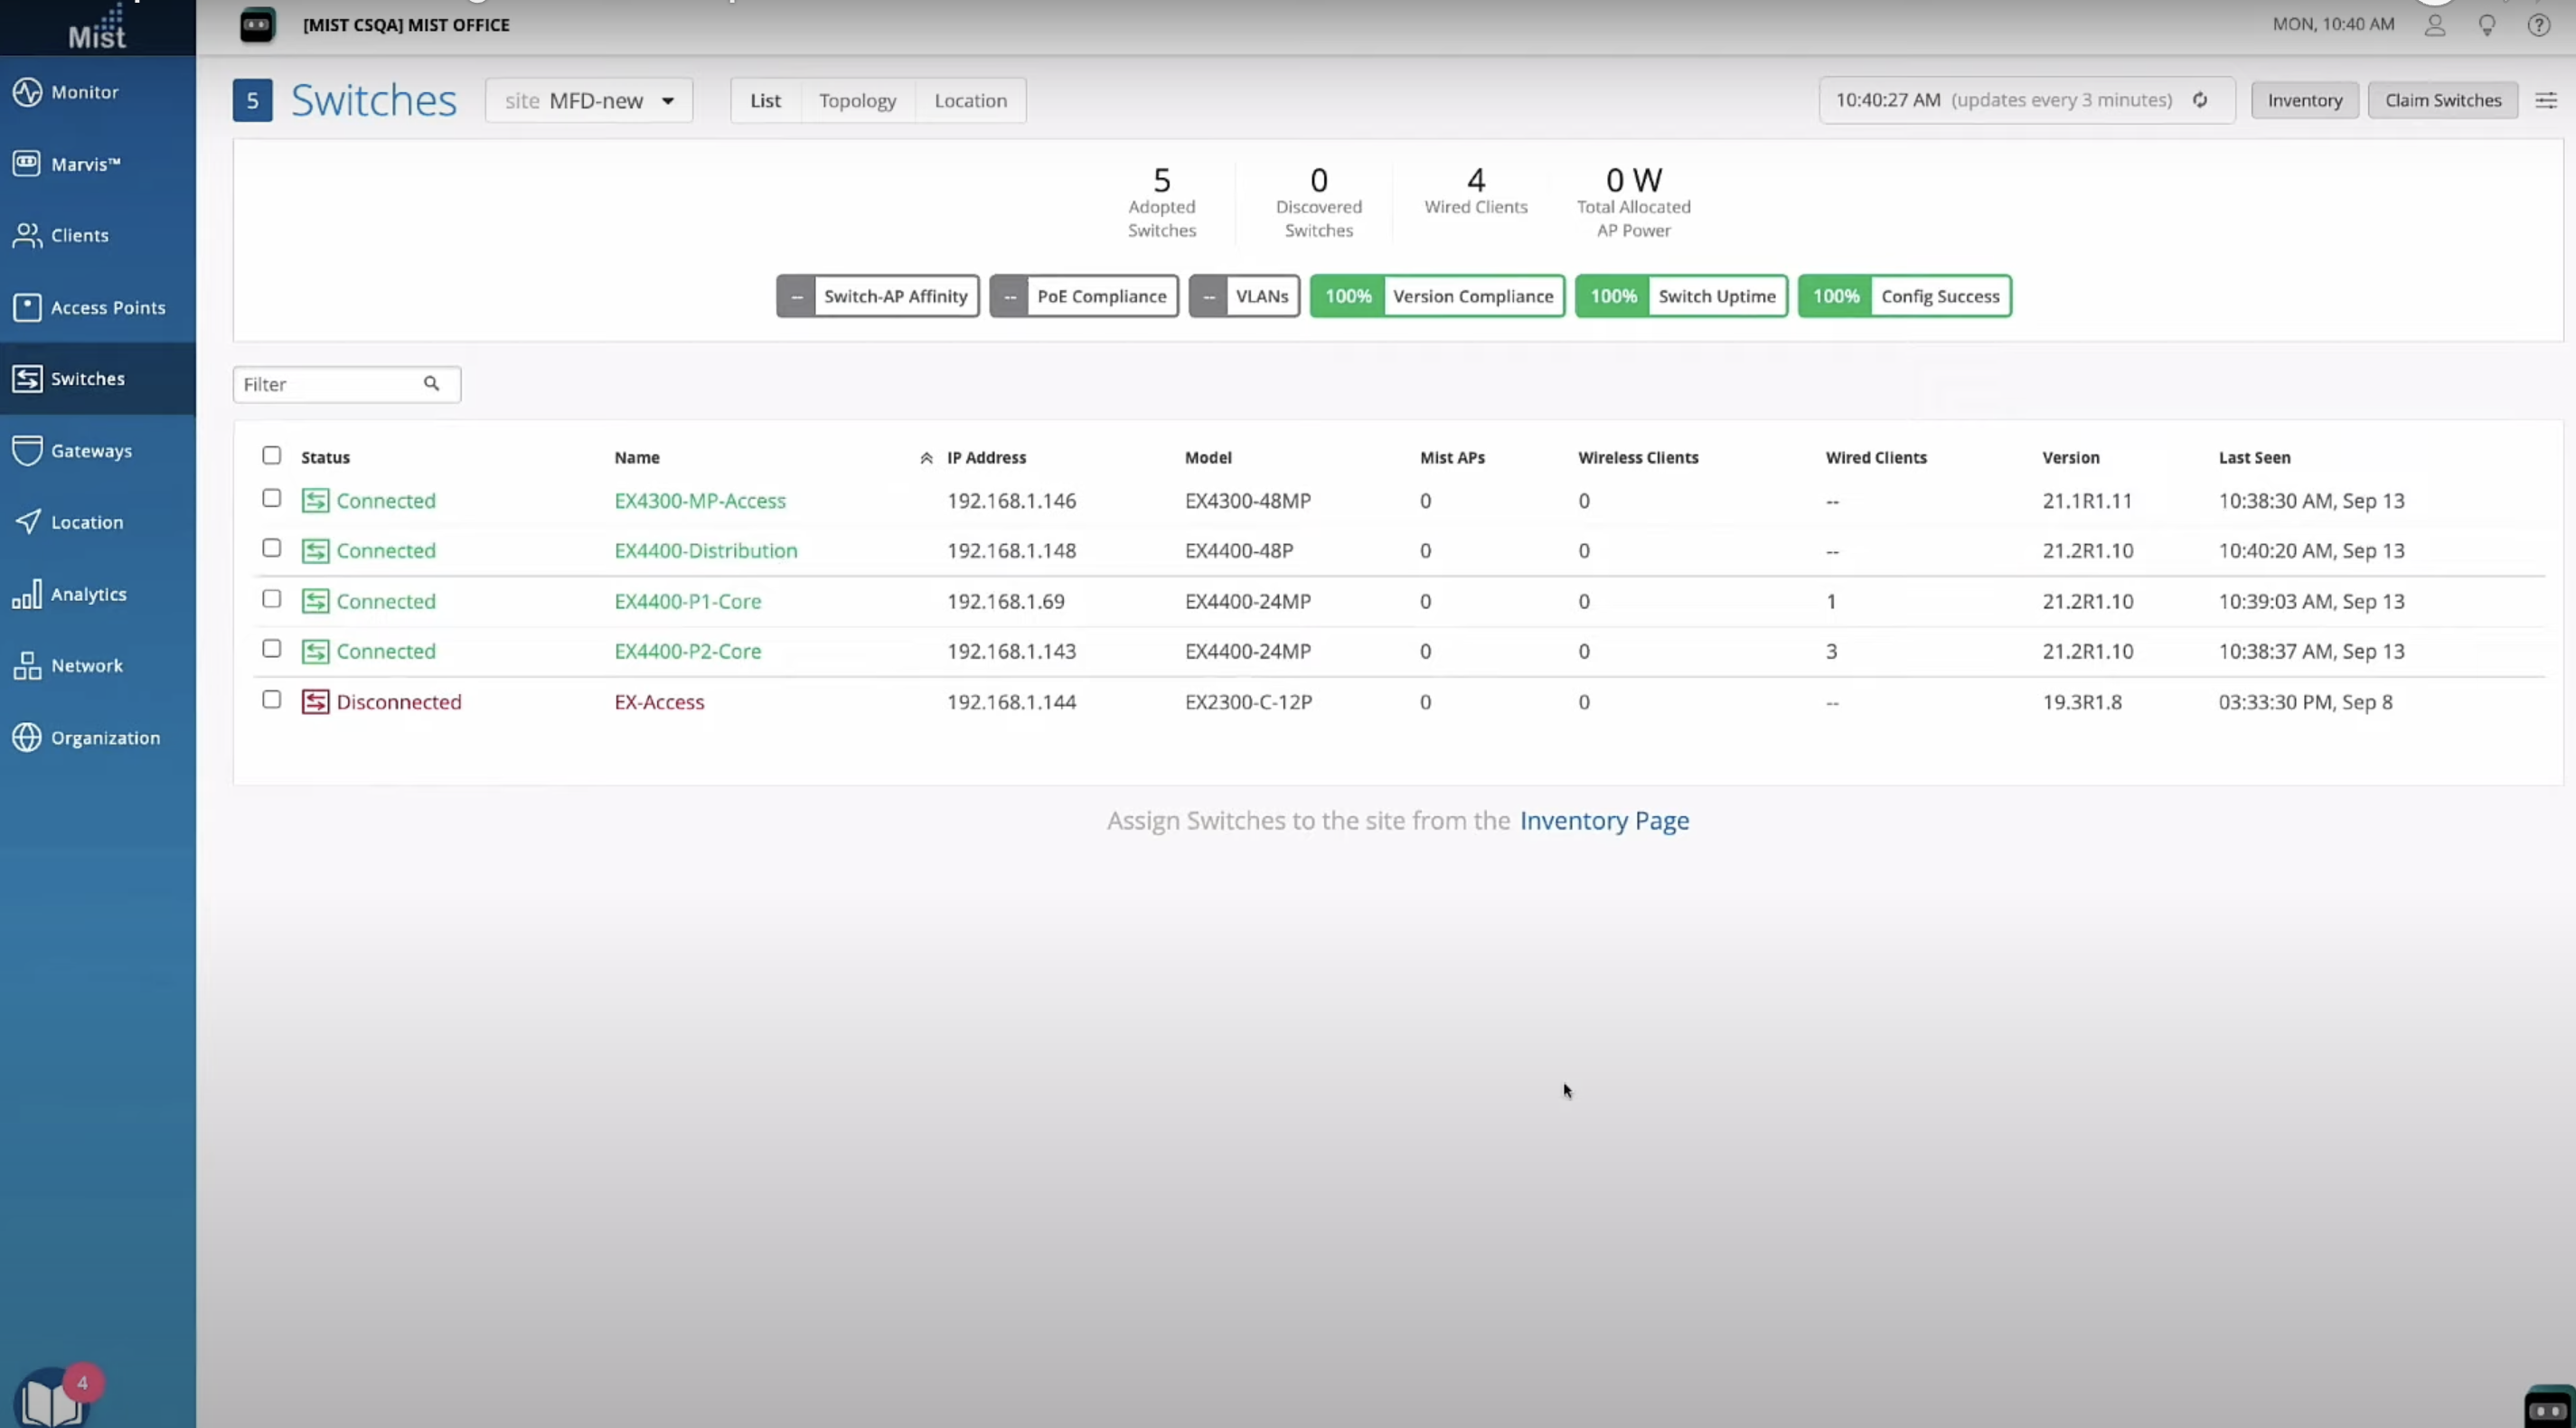Switch to the Topology tab
Screen dimensions: 2576x1428
(856, 99)
